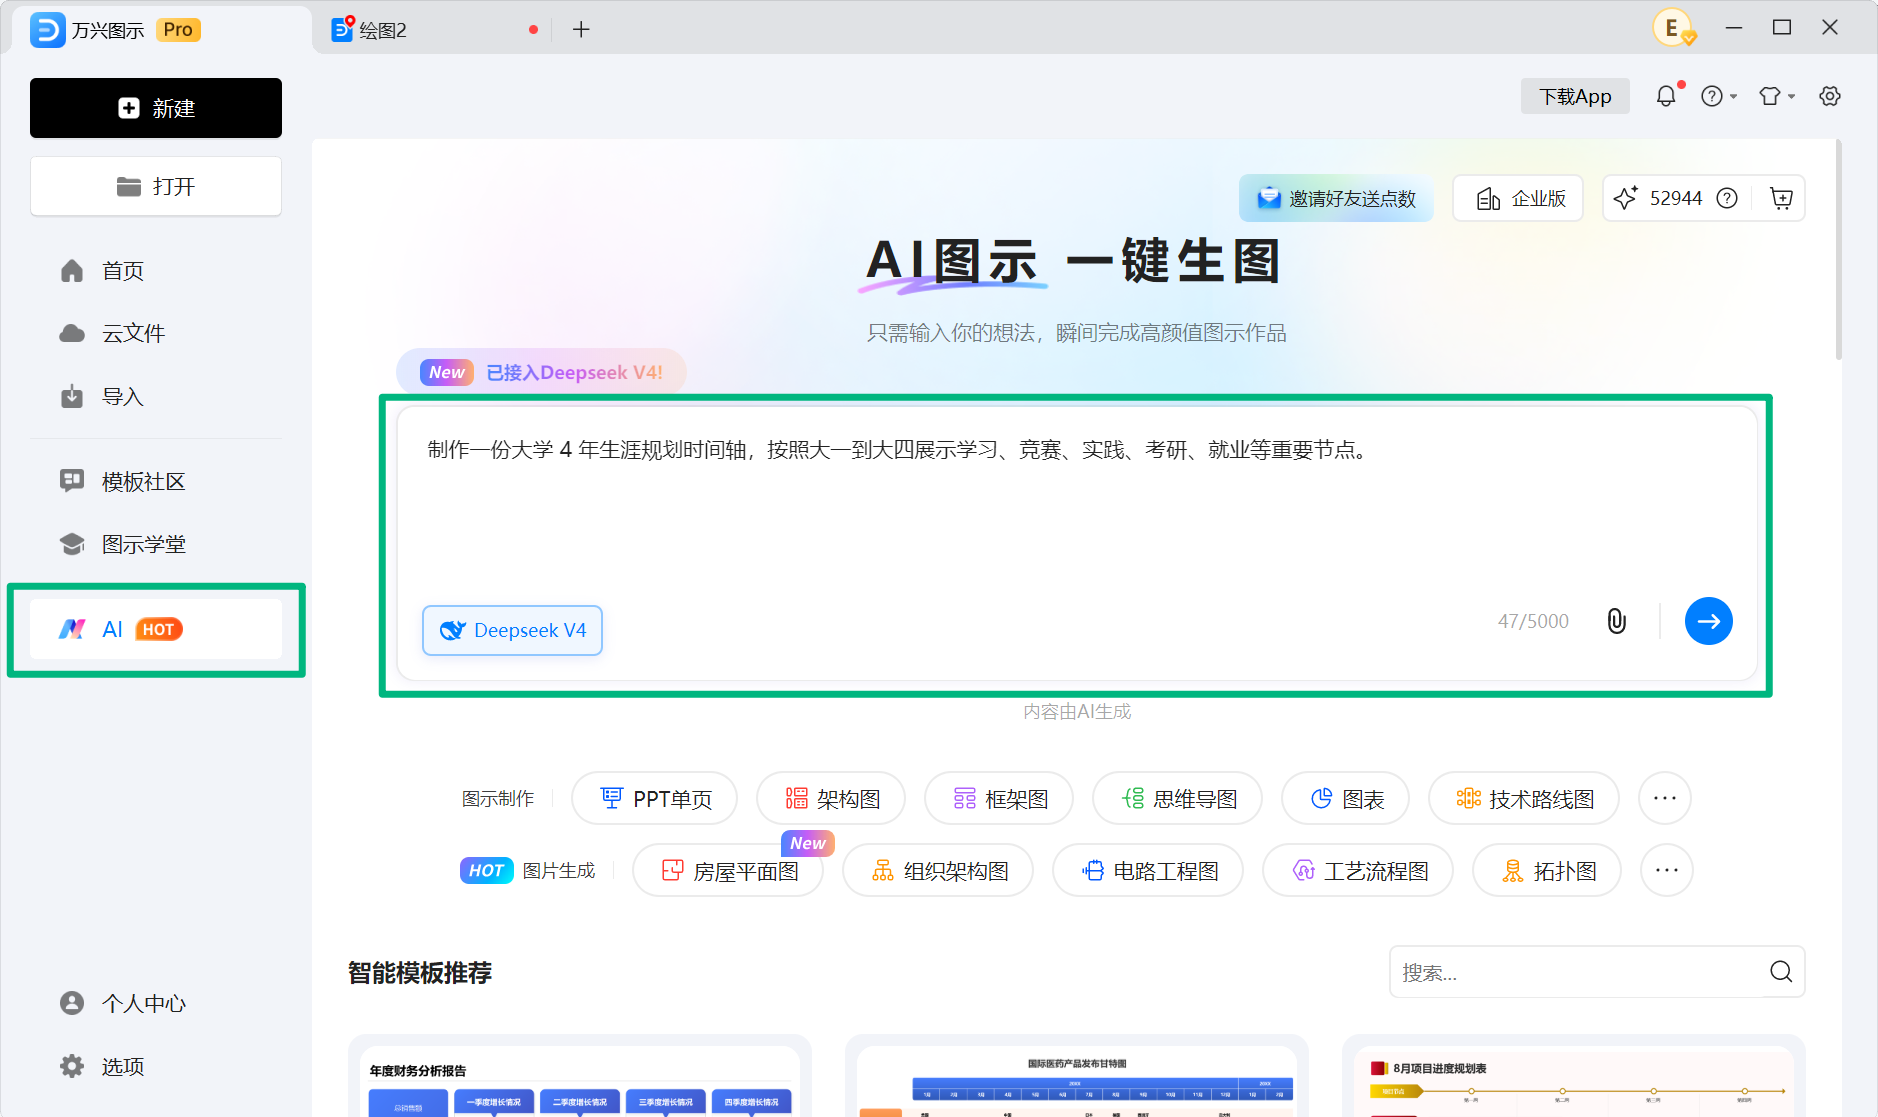Open the 年度财务分析报告 template thumbnail
The image size is (1878, 1117).
[580, 1076]
